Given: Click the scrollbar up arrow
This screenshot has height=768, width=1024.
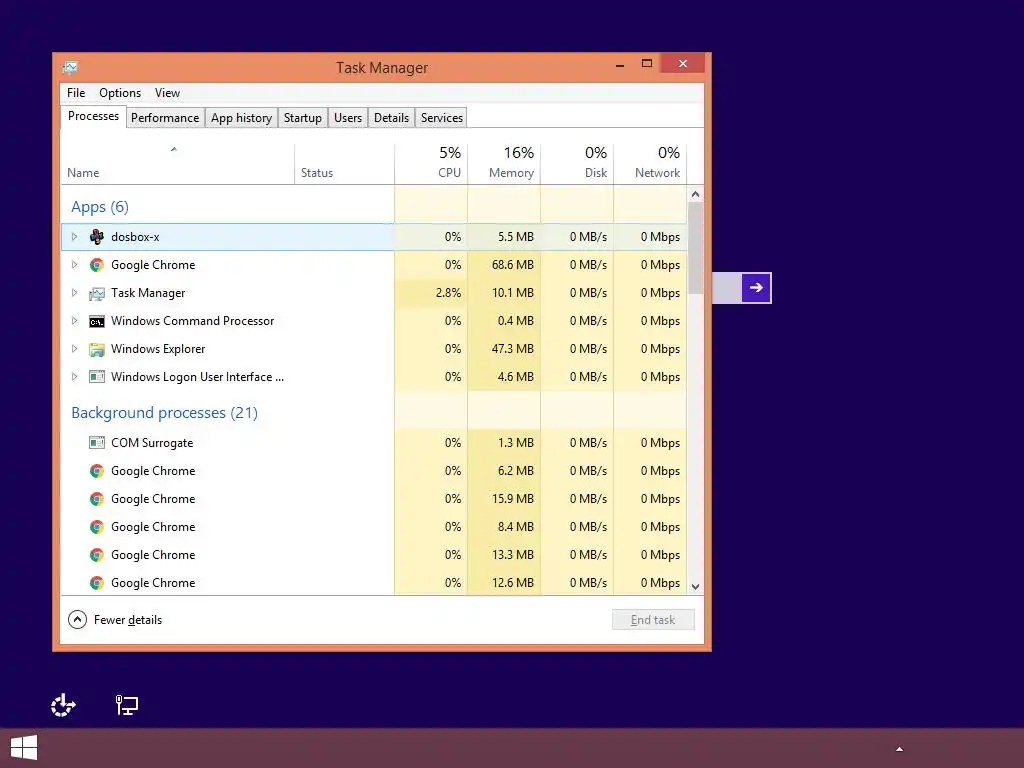Looking at the screenshot, I should pos(696,194).
